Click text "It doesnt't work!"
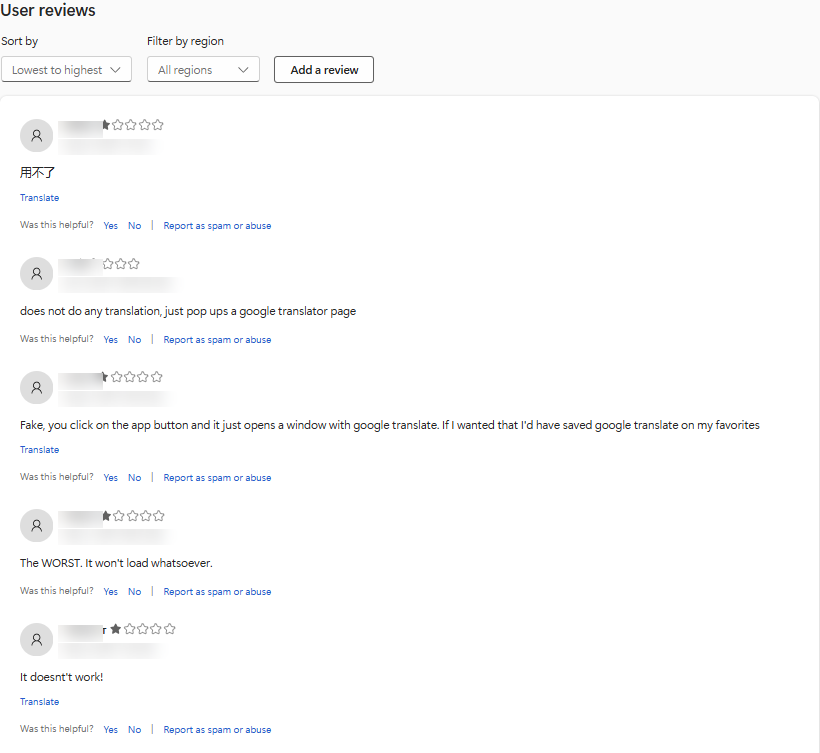This screenshot has height=753, width=820. [61, 677]
